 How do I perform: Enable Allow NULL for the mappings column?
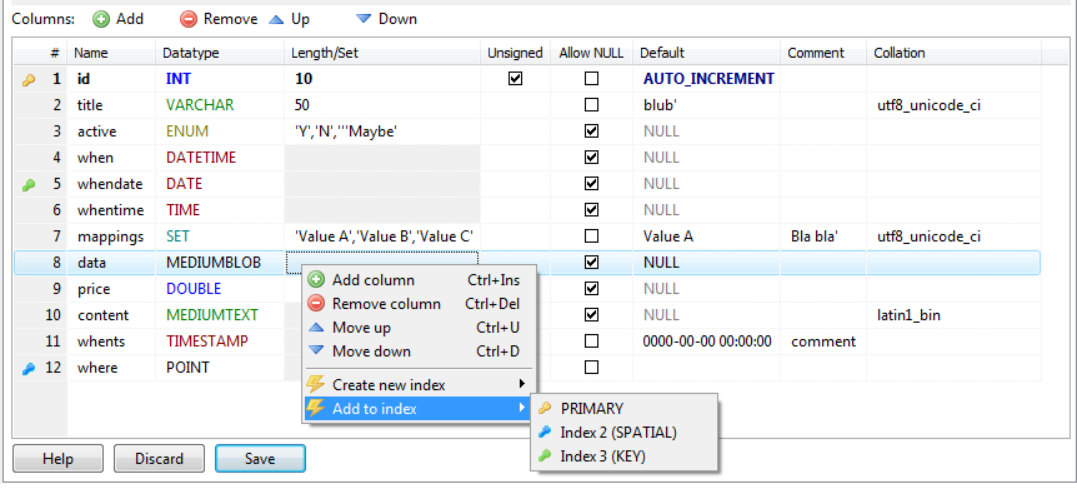coord(591,236)
